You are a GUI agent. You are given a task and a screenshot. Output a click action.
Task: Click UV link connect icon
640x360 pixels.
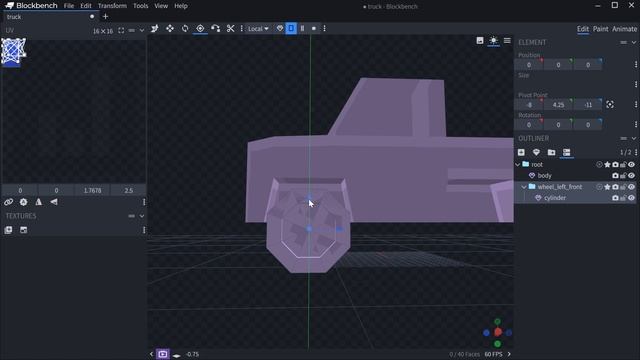[x=9, y=202]
